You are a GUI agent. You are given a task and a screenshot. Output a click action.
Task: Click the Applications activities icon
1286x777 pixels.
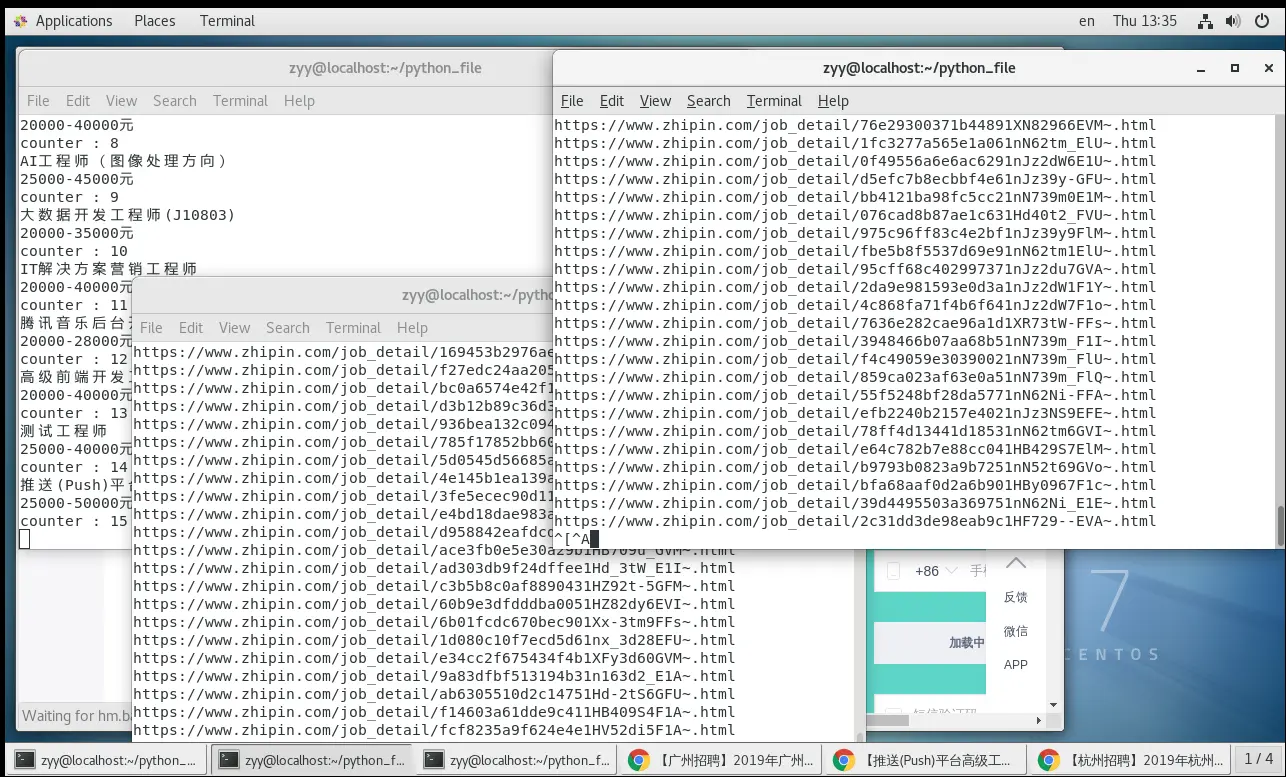coord(20,20)
